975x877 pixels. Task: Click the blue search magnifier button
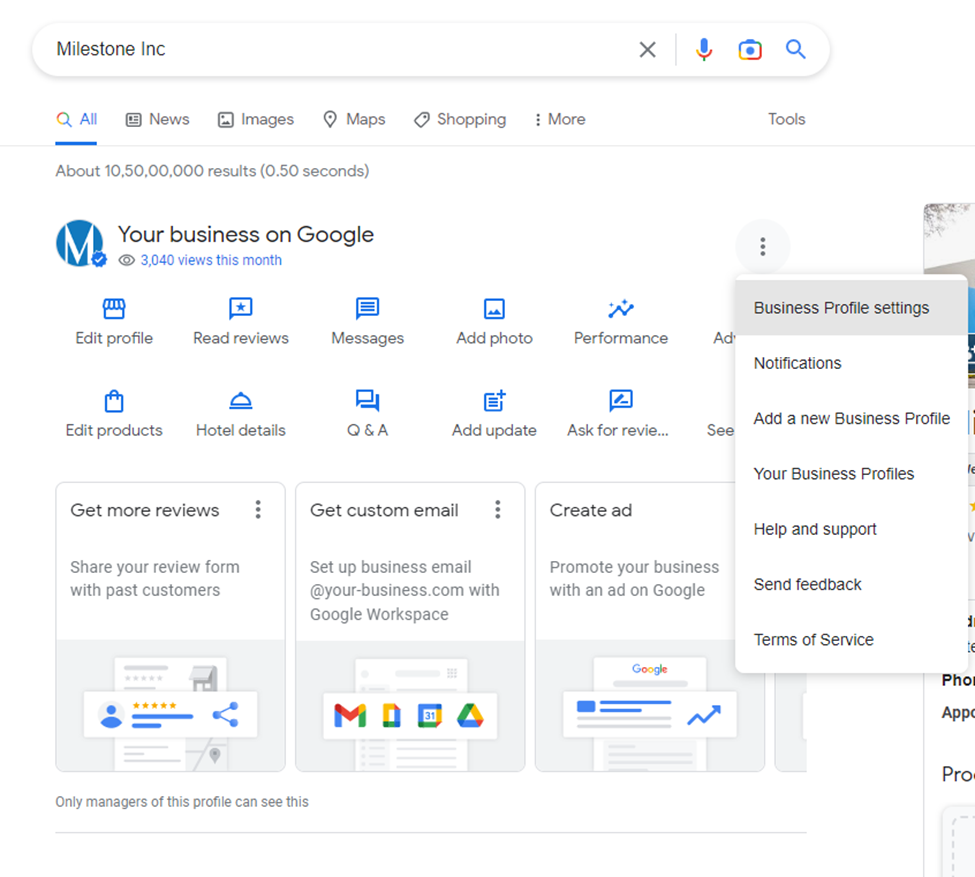(x=795, y=49)
